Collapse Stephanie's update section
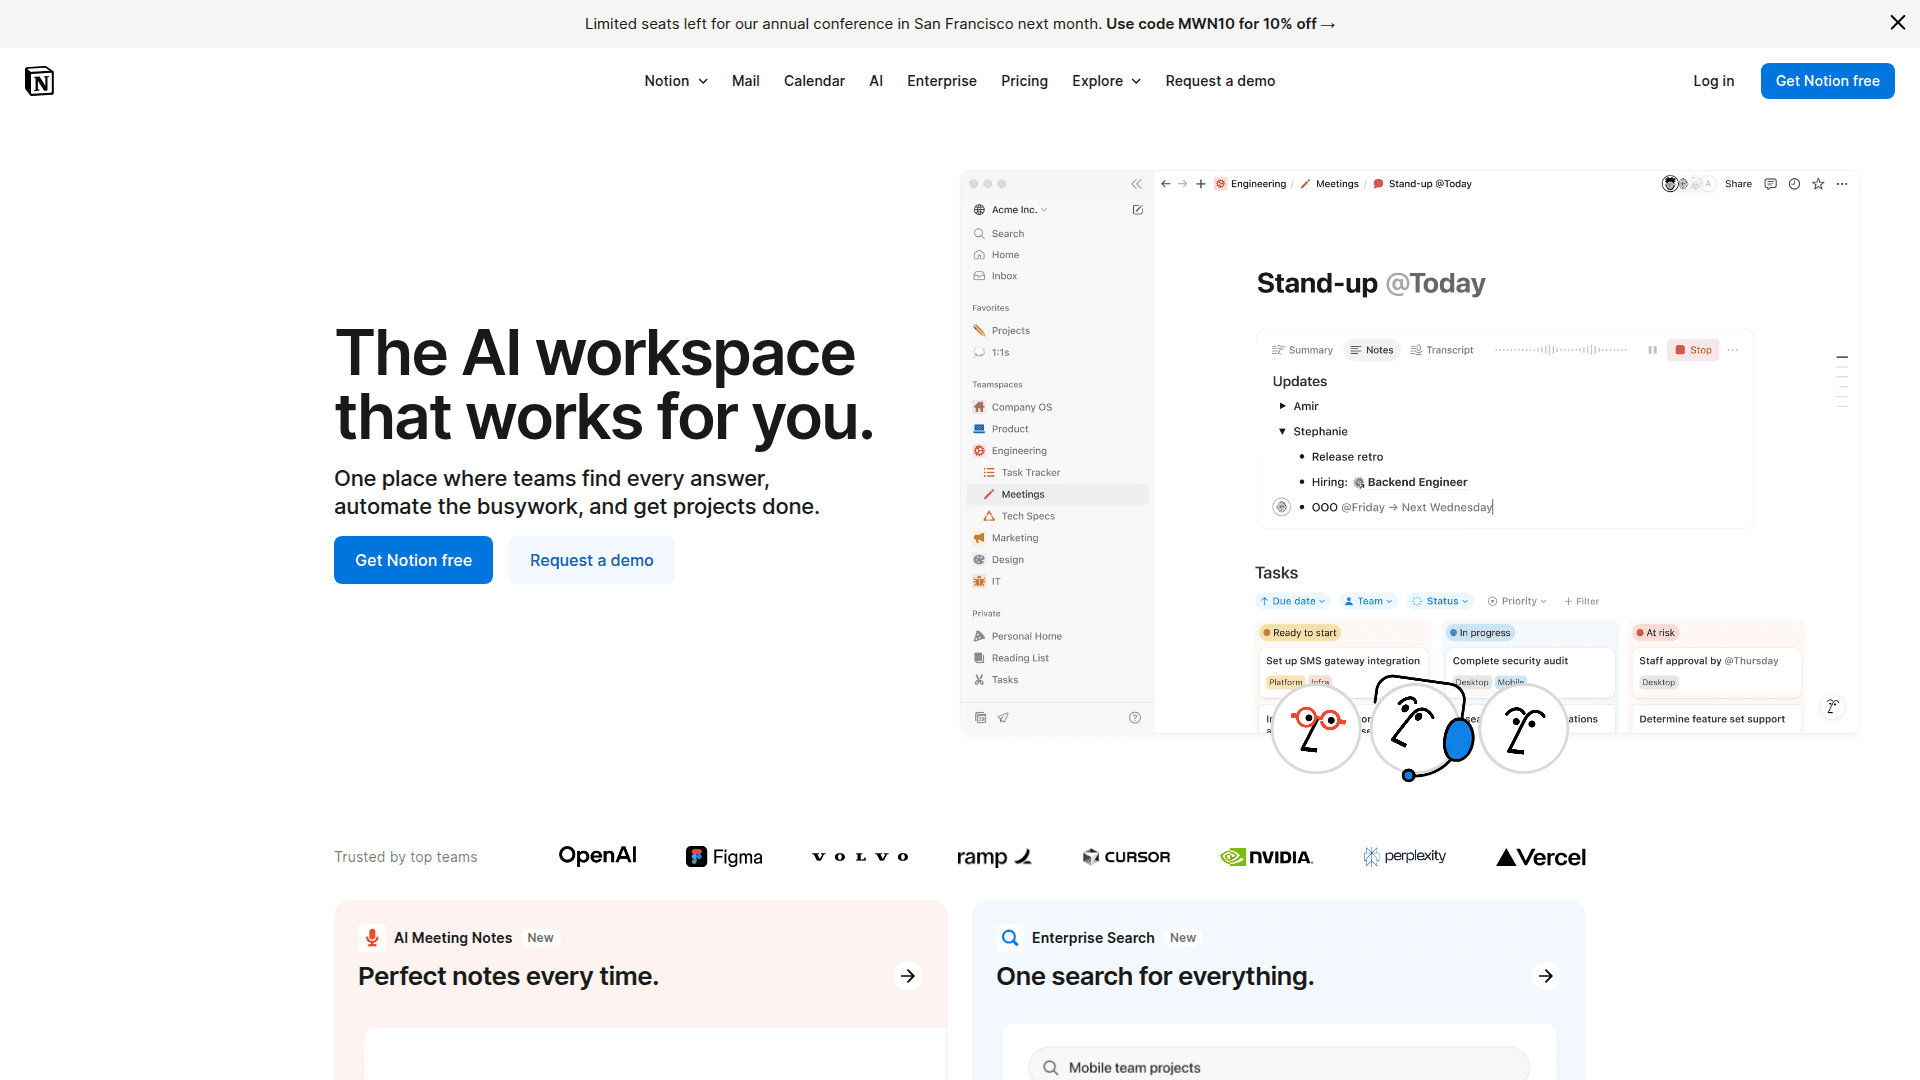 click(x=1283, y=431)
